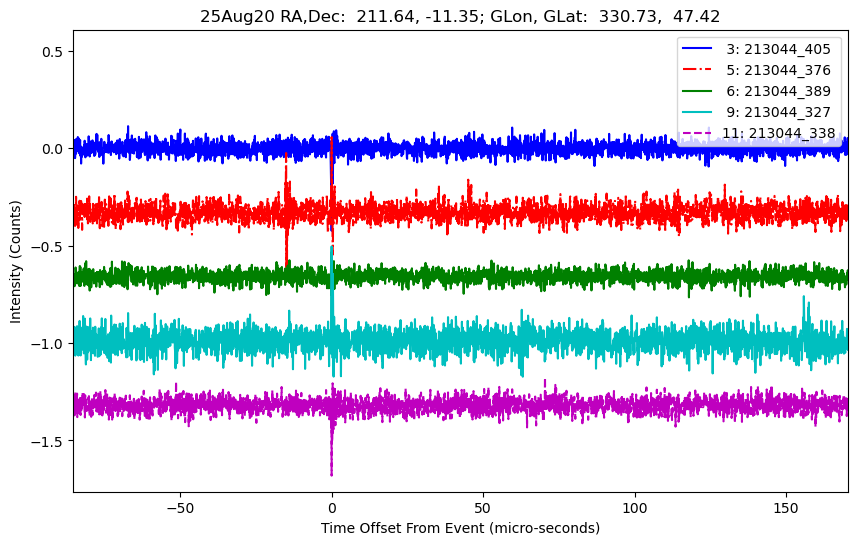Click the cyan line sample in the legend
The width and height of the screenshot is (858, 545).
697,112
